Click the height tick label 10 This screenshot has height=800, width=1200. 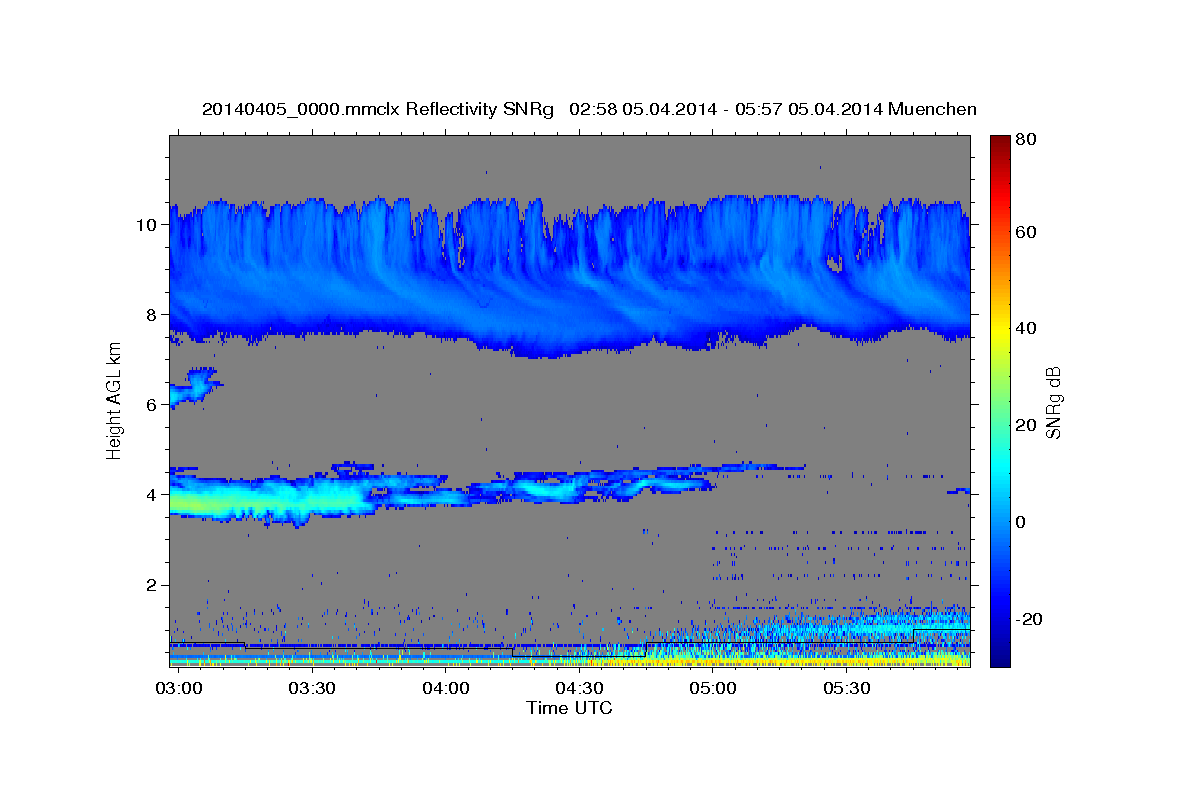[x=146, y=225]
